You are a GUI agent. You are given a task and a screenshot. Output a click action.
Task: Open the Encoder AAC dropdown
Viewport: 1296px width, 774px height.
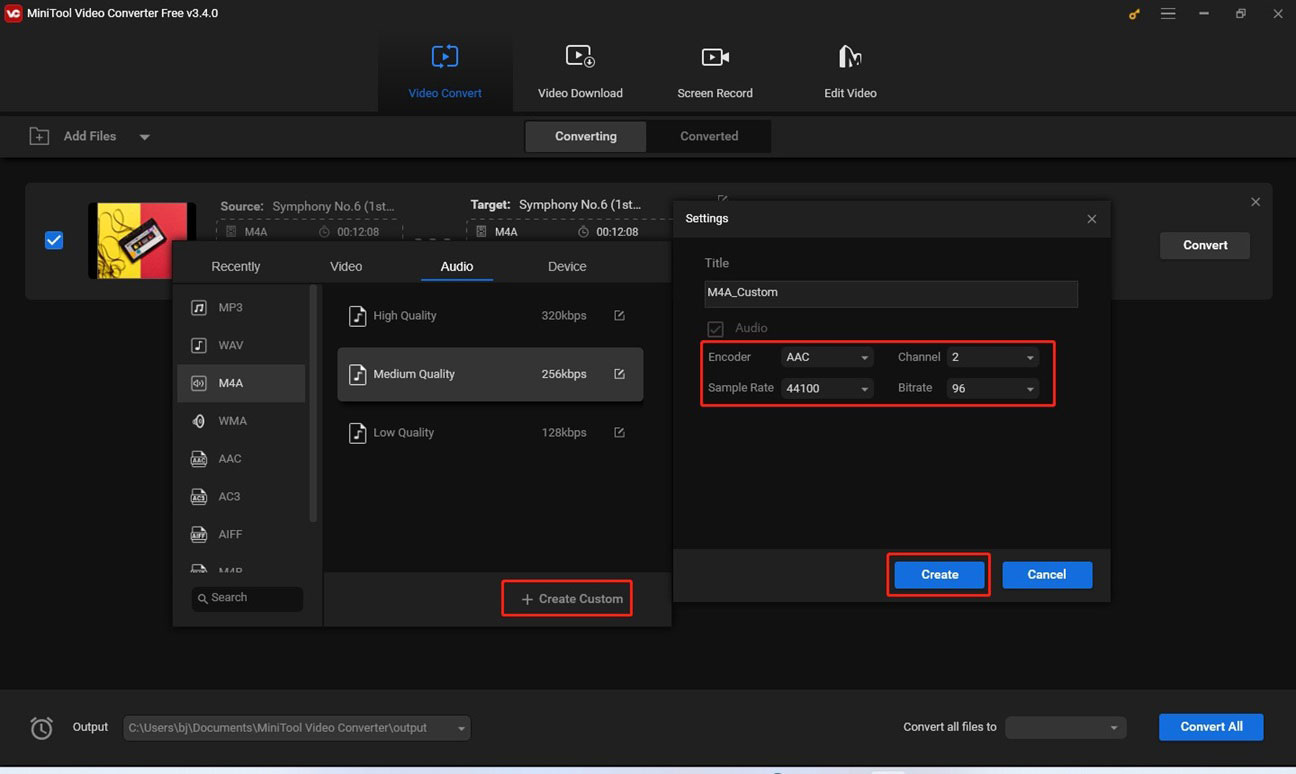pos(827,357)
